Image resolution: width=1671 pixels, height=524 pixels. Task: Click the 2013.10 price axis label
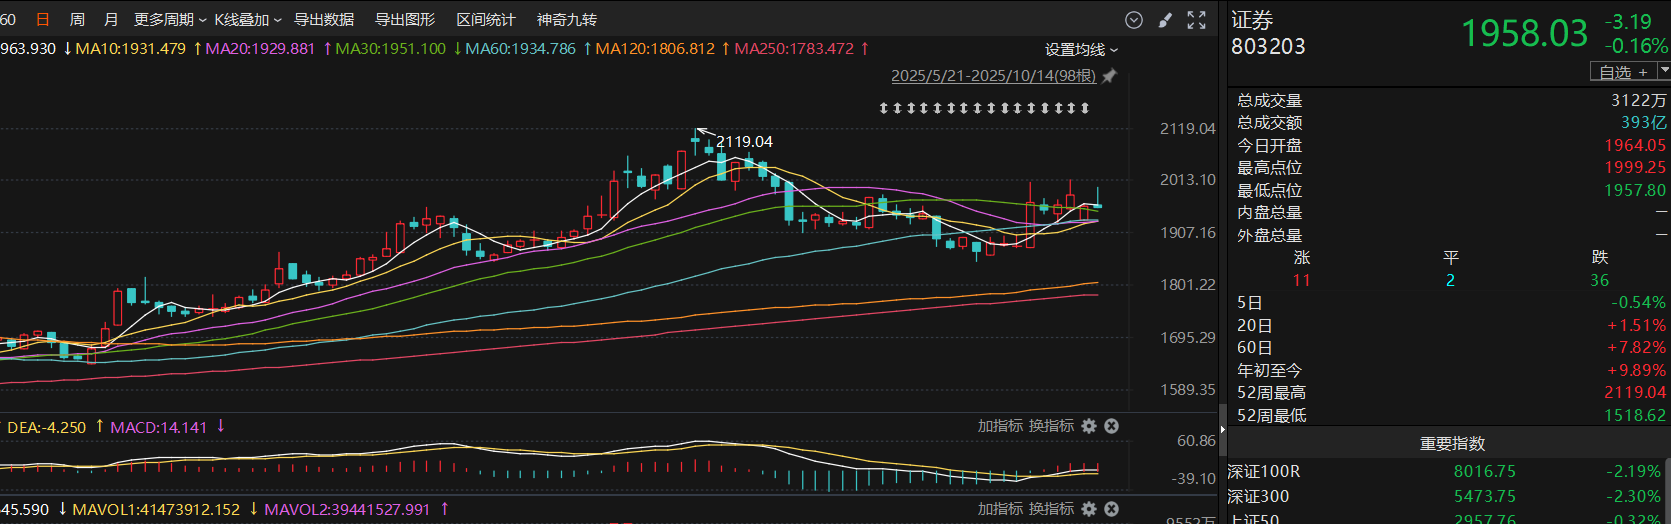[x=1188, y=180]
